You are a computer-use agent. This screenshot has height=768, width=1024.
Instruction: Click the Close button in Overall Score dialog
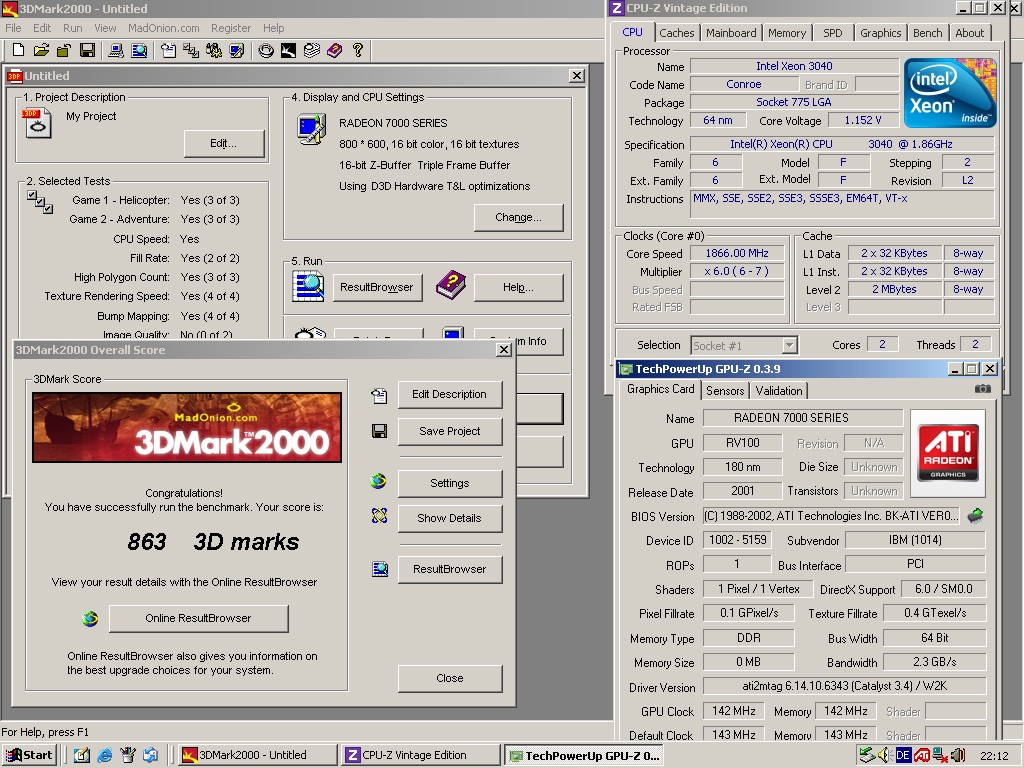[449, 678]
